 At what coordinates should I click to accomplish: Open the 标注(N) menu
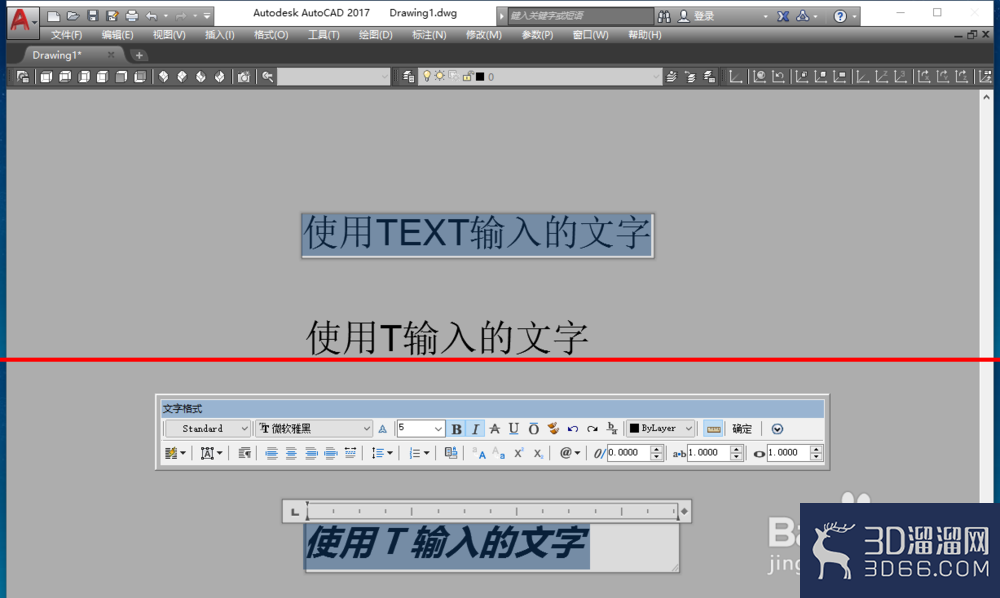[429, 35]
